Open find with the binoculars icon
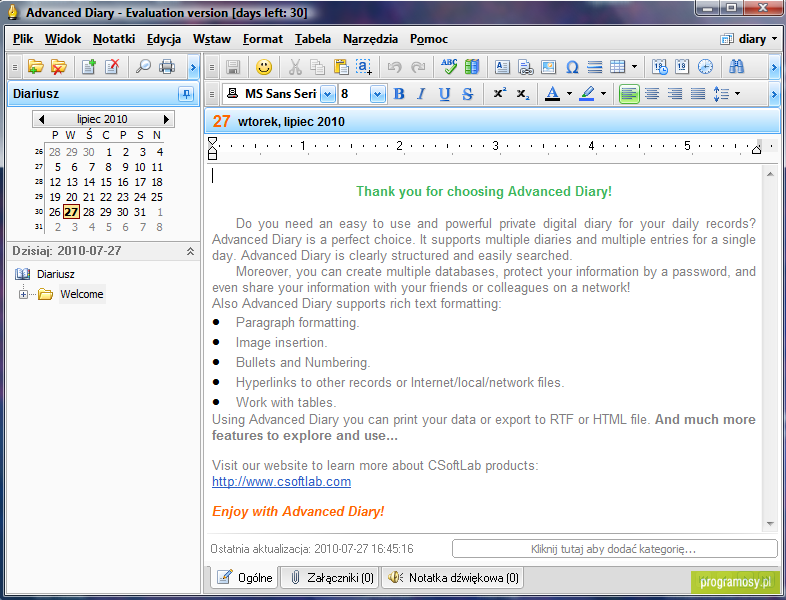 pos(736,67)
